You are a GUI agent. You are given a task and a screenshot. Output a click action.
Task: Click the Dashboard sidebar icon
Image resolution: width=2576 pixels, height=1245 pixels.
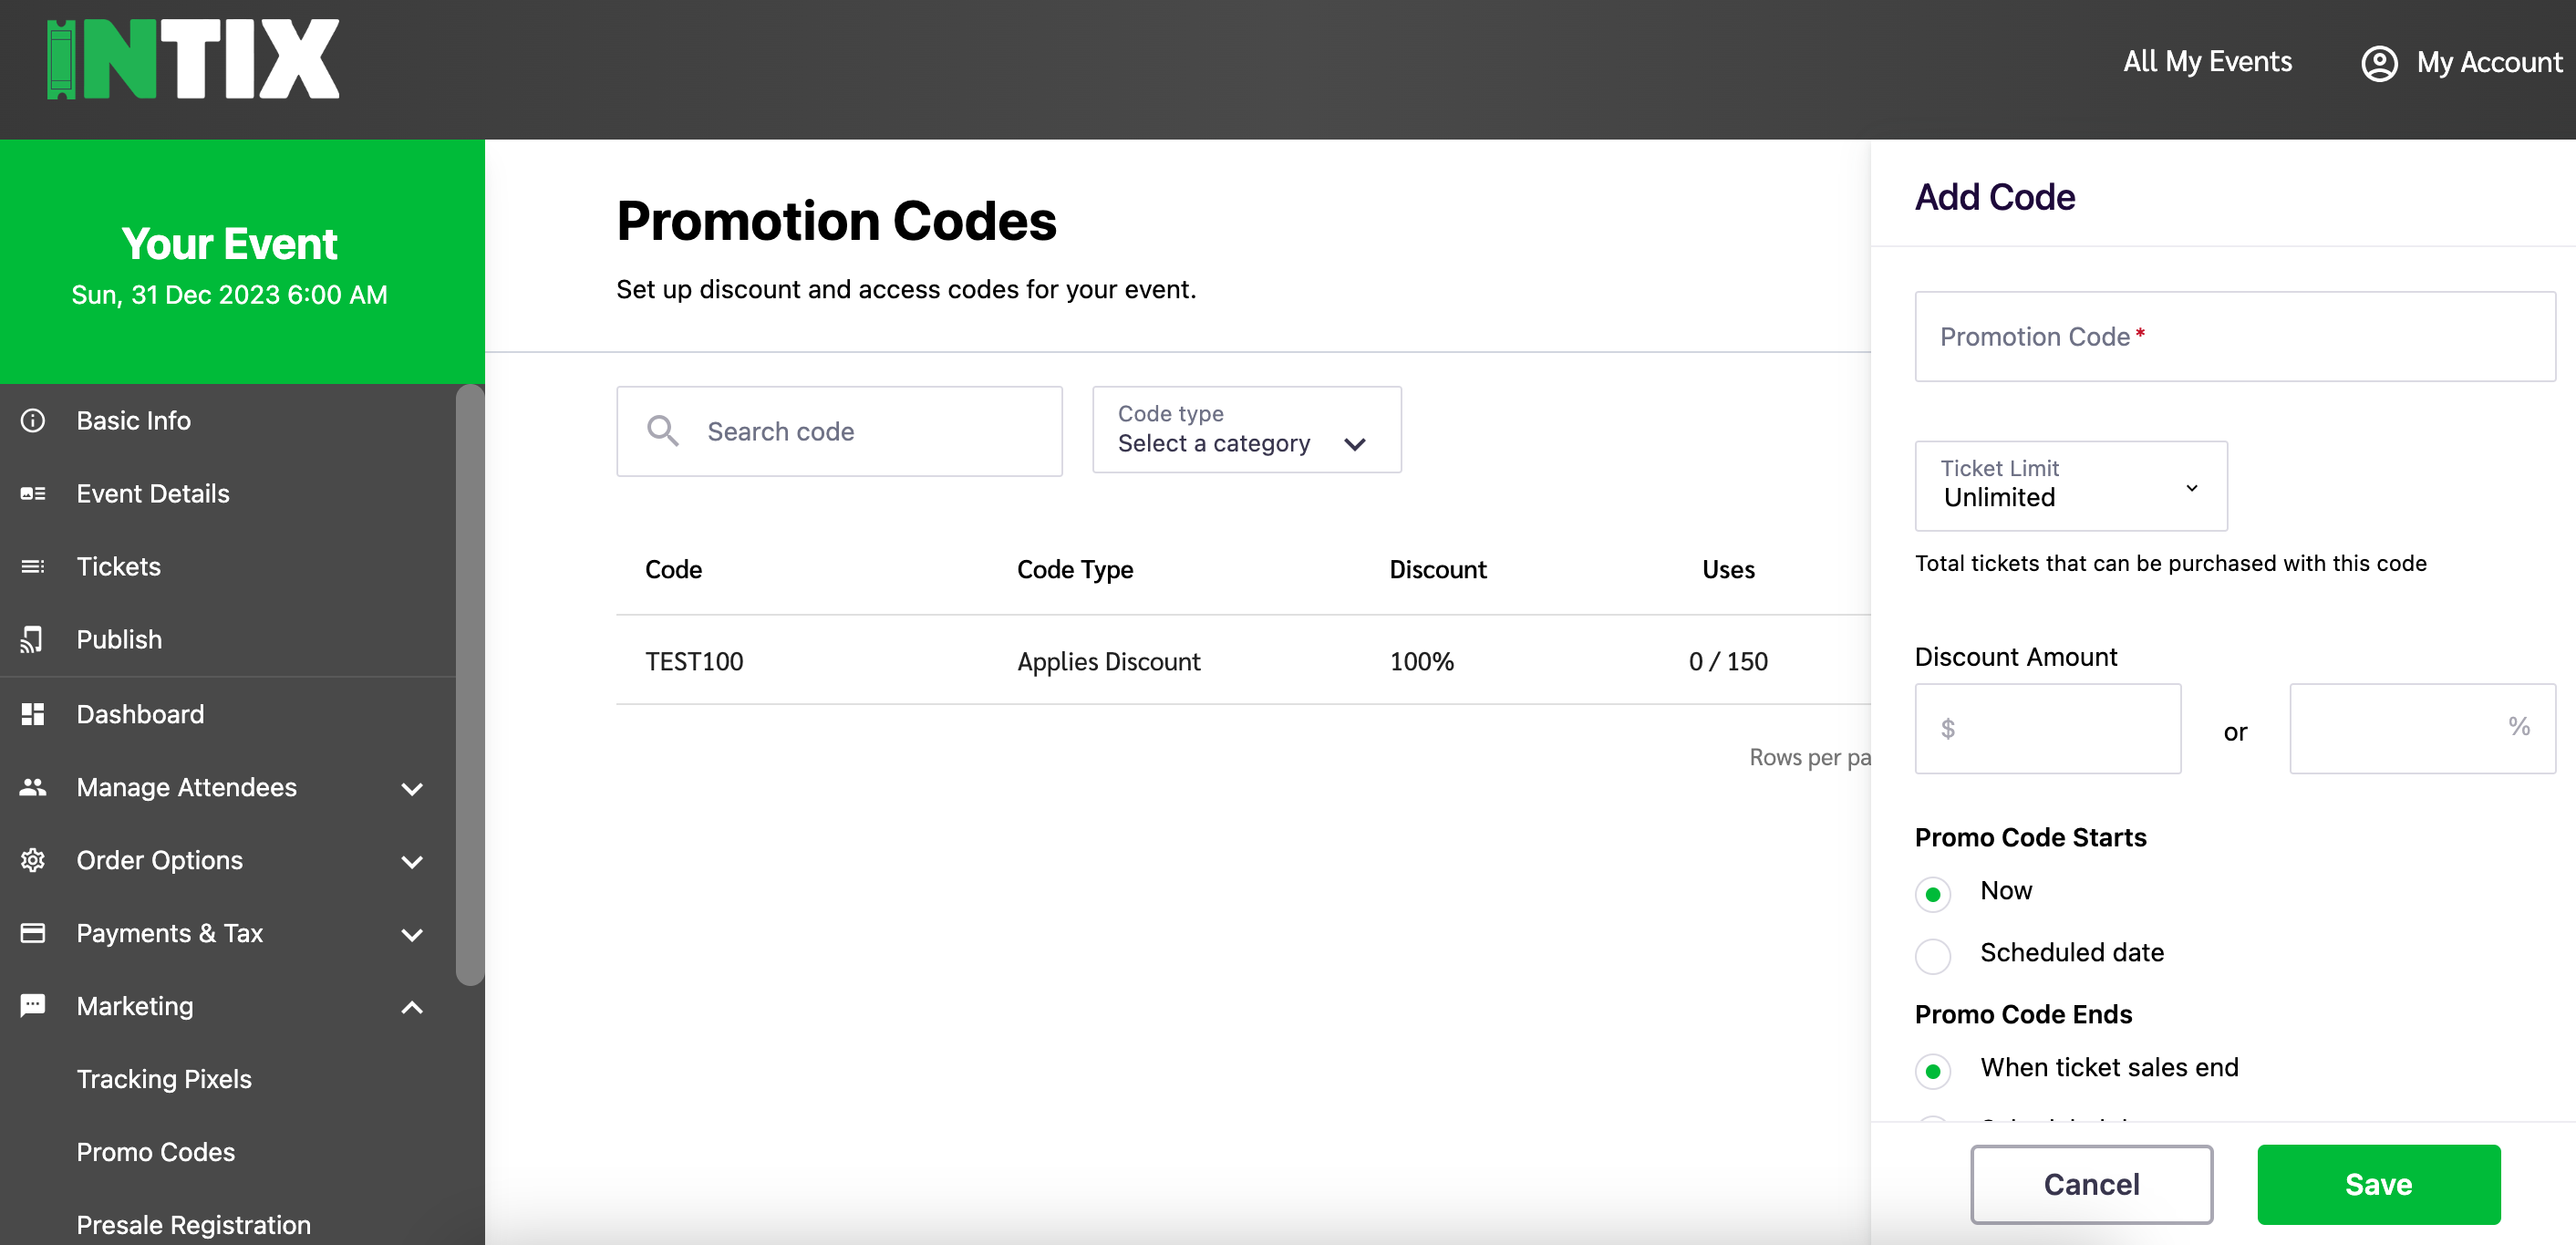[35, 713]
